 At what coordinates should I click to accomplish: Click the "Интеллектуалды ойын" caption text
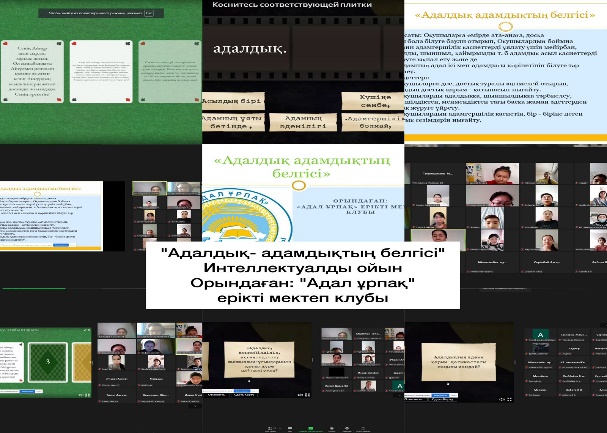coord(303,267)
